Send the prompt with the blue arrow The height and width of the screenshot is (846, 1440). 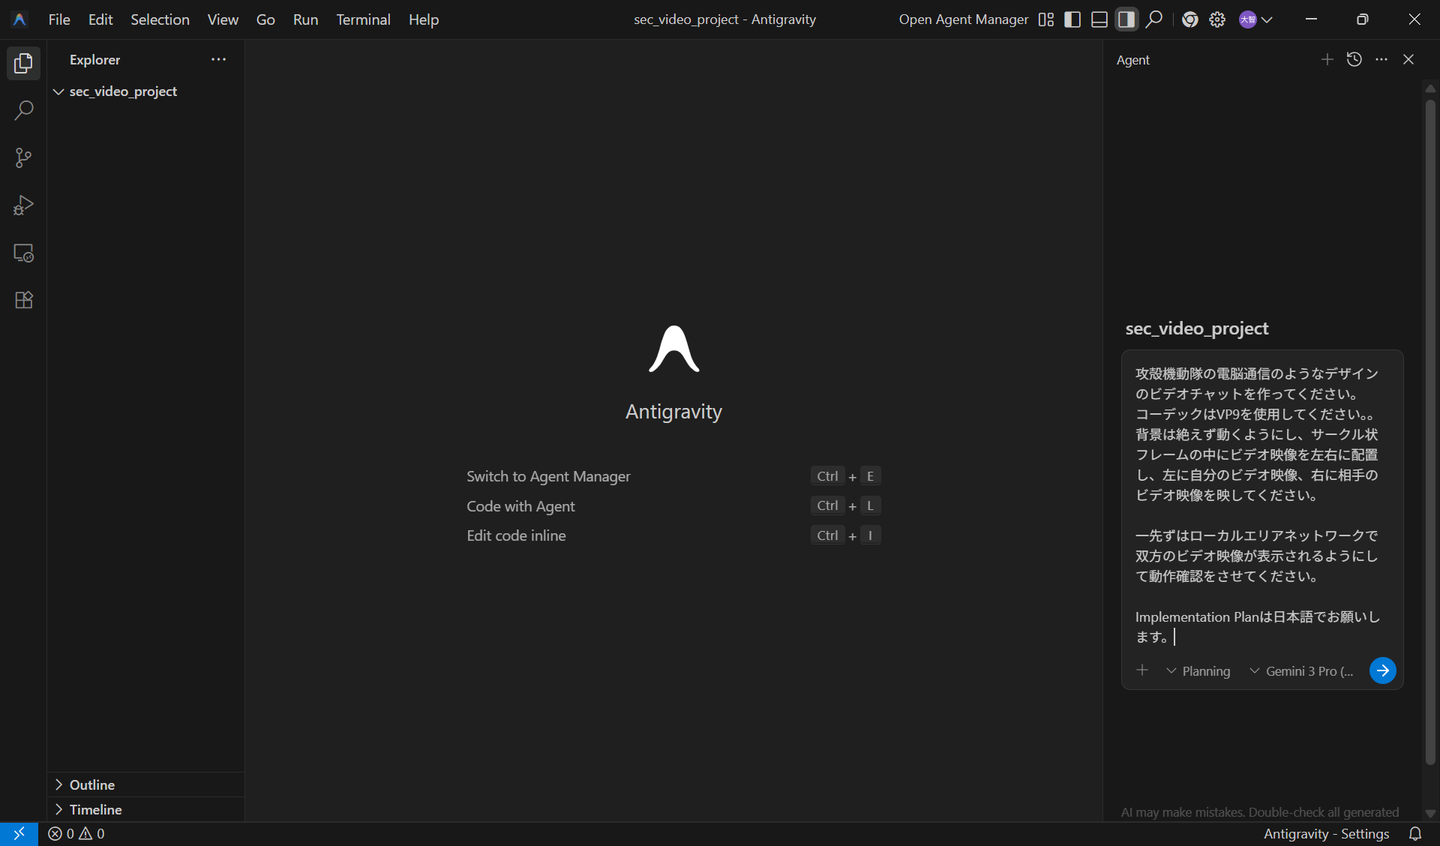[1382, 670]
